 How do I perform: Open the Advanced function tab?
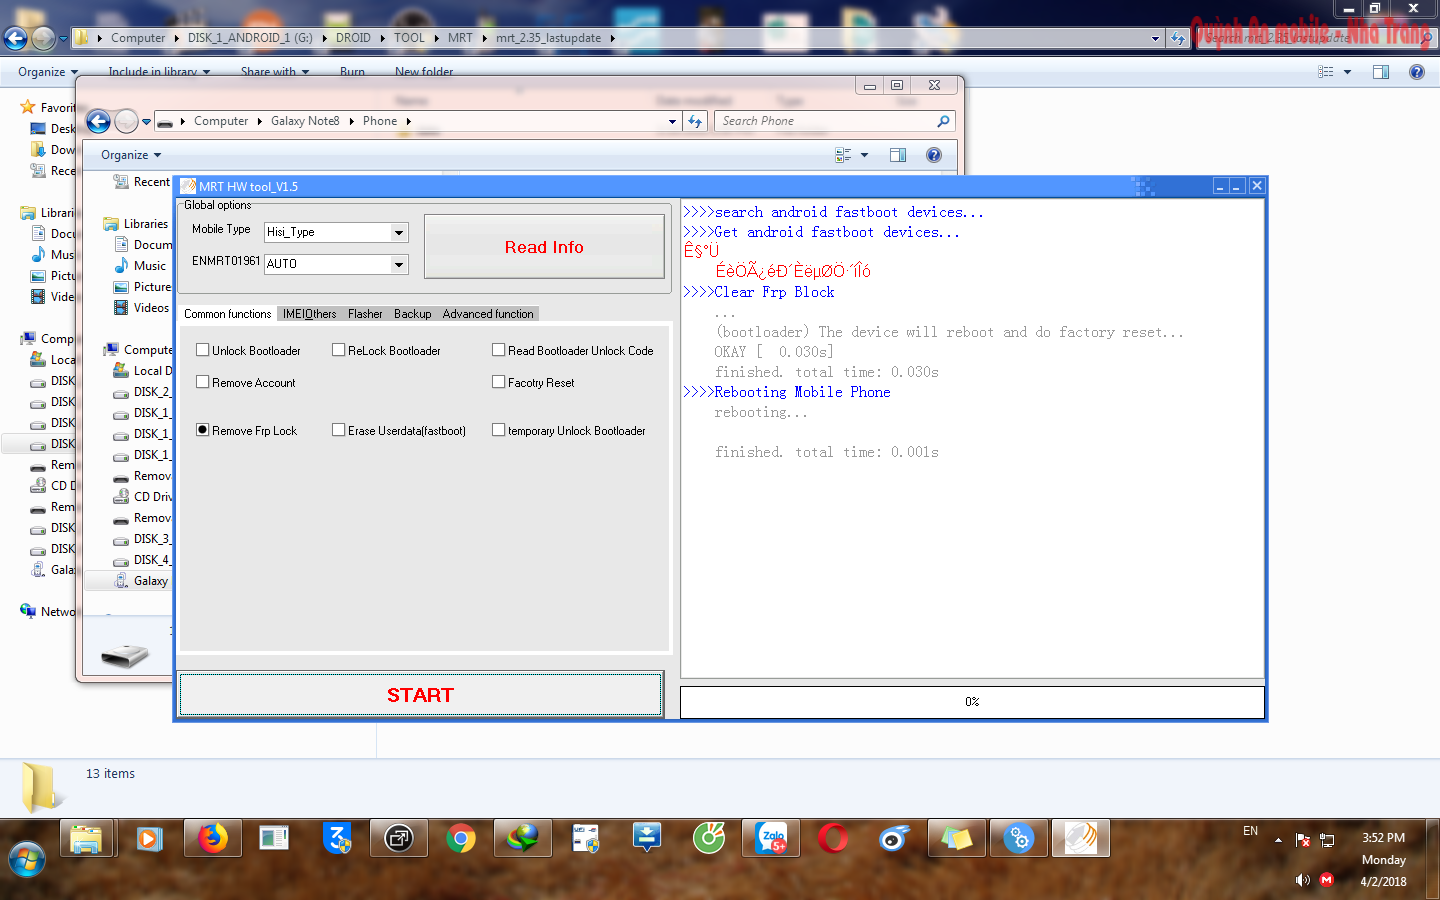pyautogui.click(x=488, y=314)
